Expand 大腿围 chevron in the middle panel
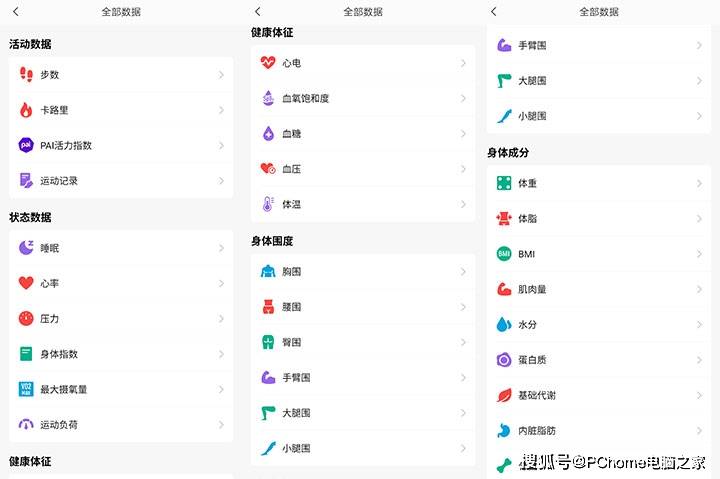 [463, 413]
